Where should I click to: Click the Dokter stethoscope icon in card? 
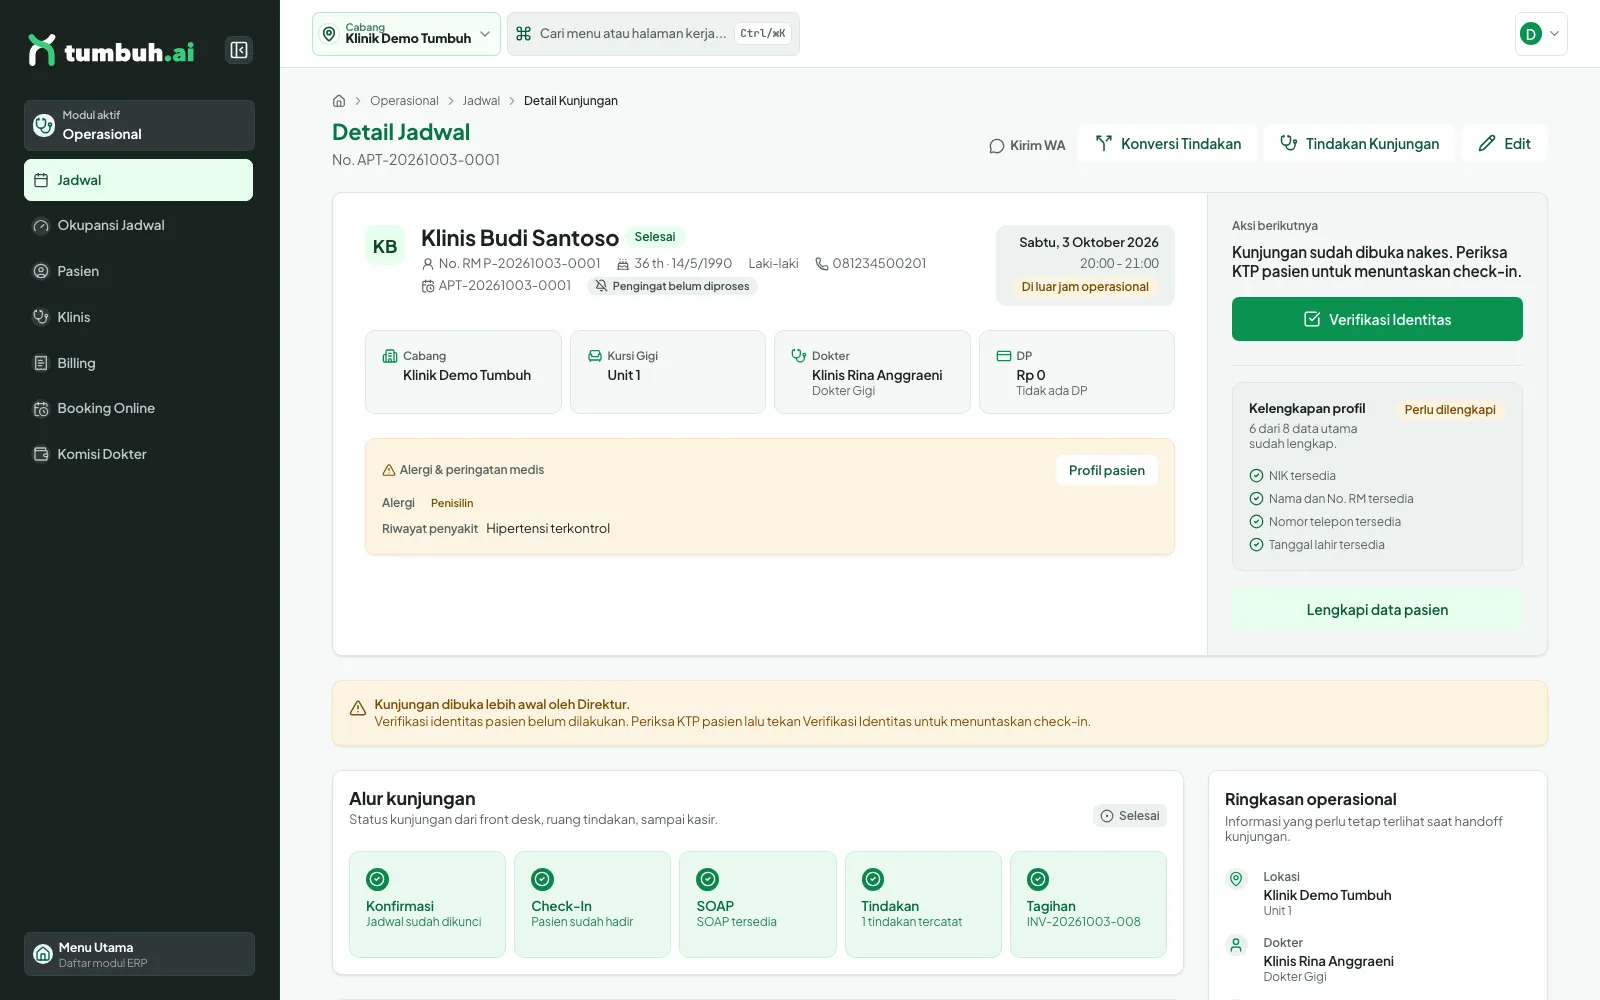(x=798, y=355)
